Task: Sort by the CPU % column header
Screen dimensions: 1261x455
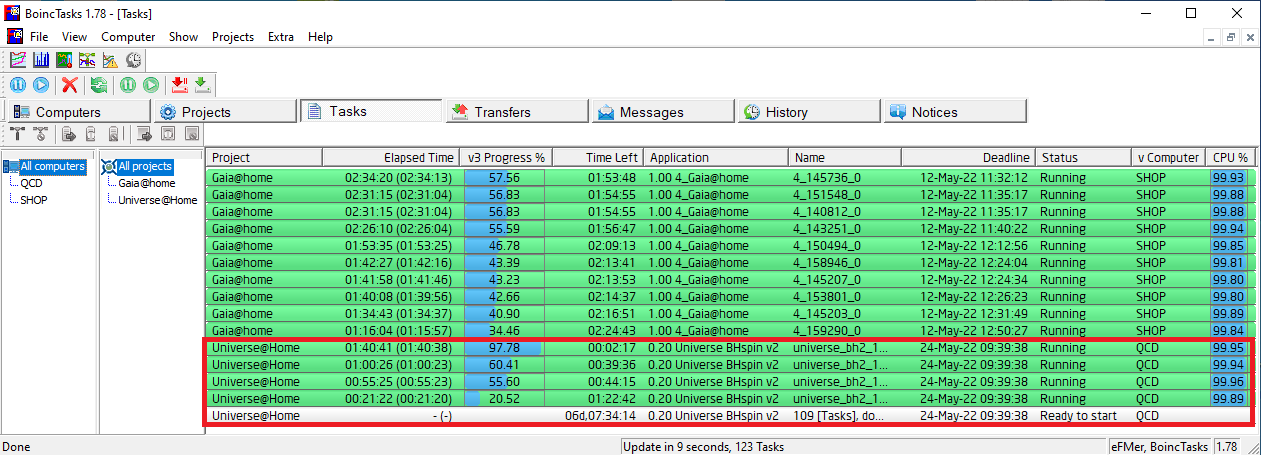Action: coord(1231,157)
